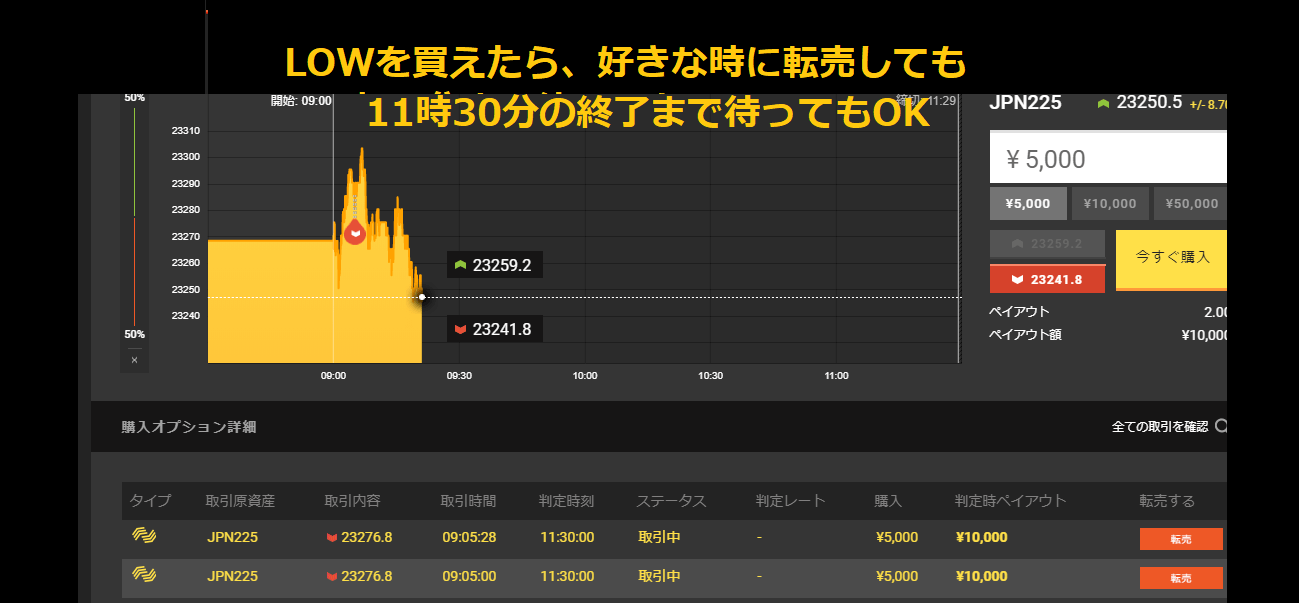This screenshot has height=603, width=1299.
Task: Close the sentiment bar with the X icon
Action: point(134,360)
